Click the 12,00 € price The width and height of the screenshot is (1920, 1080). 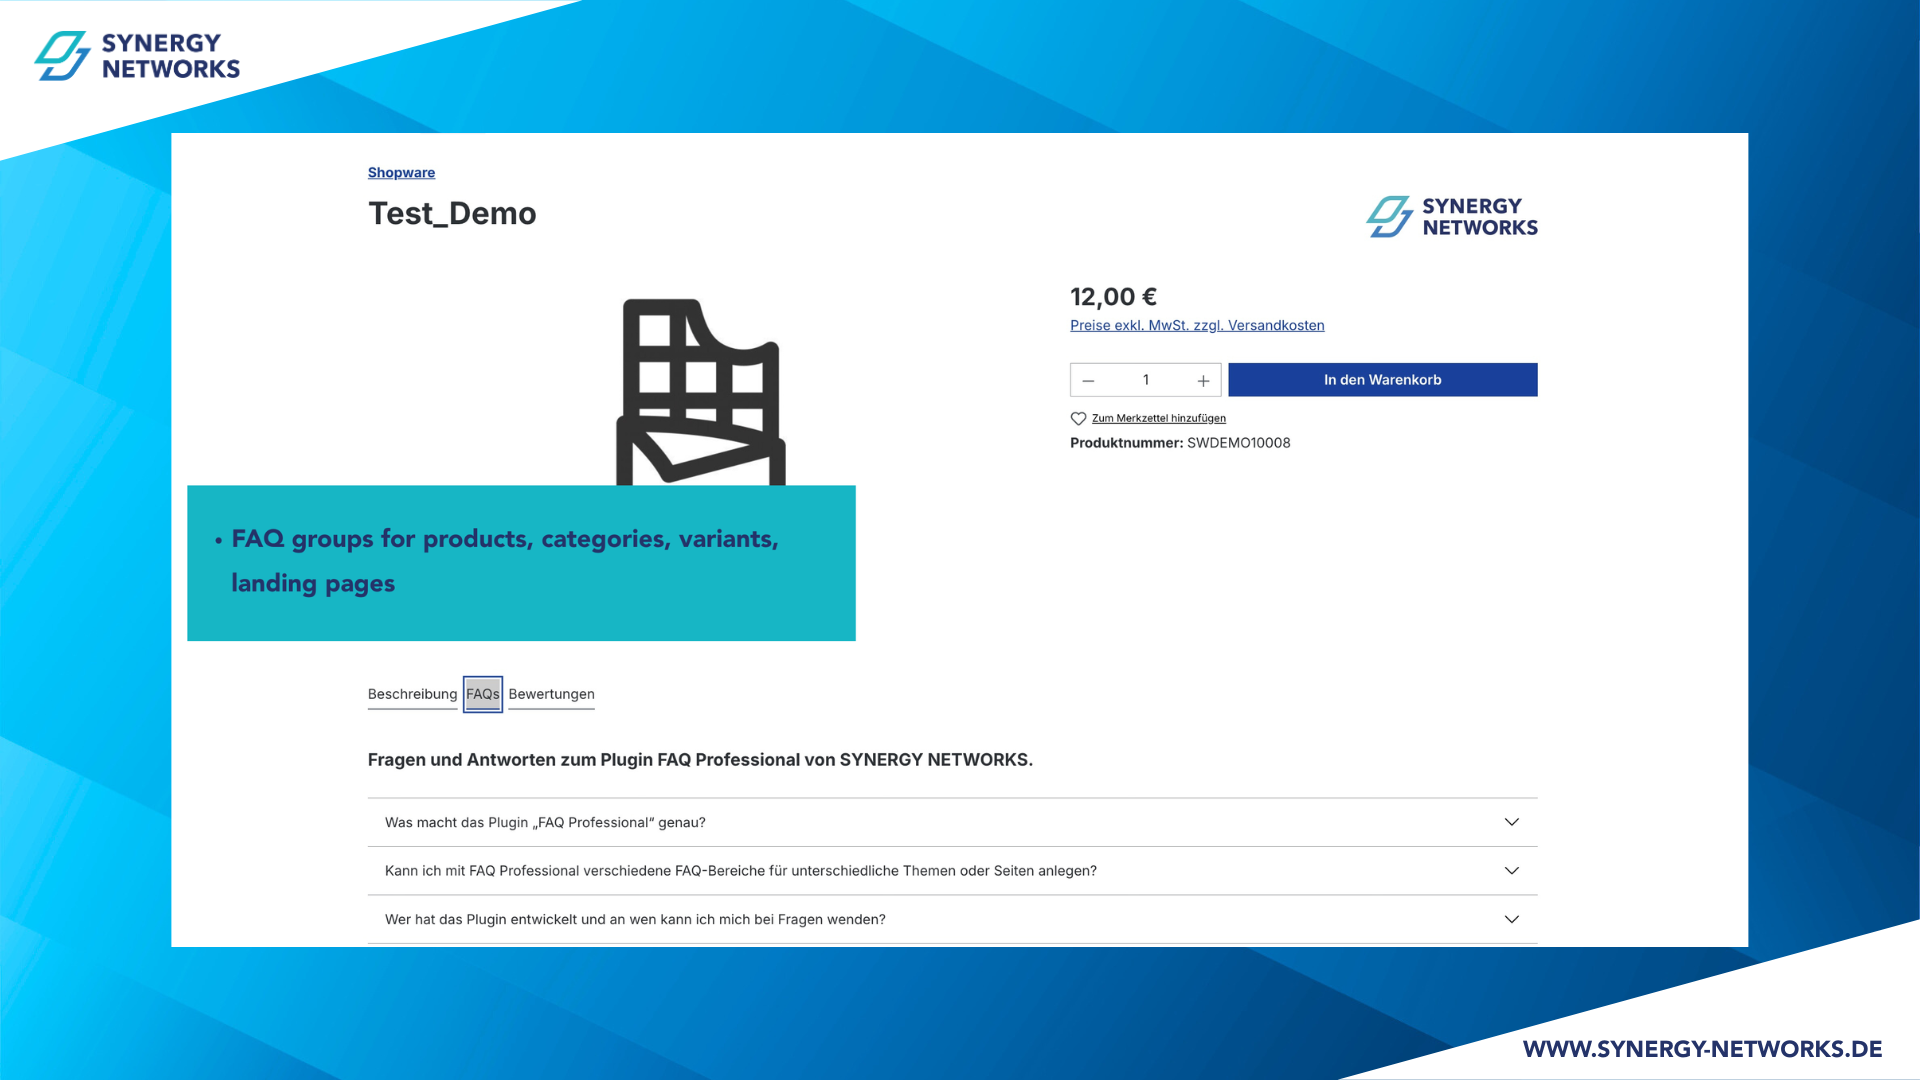click(x=1113, y=297)
